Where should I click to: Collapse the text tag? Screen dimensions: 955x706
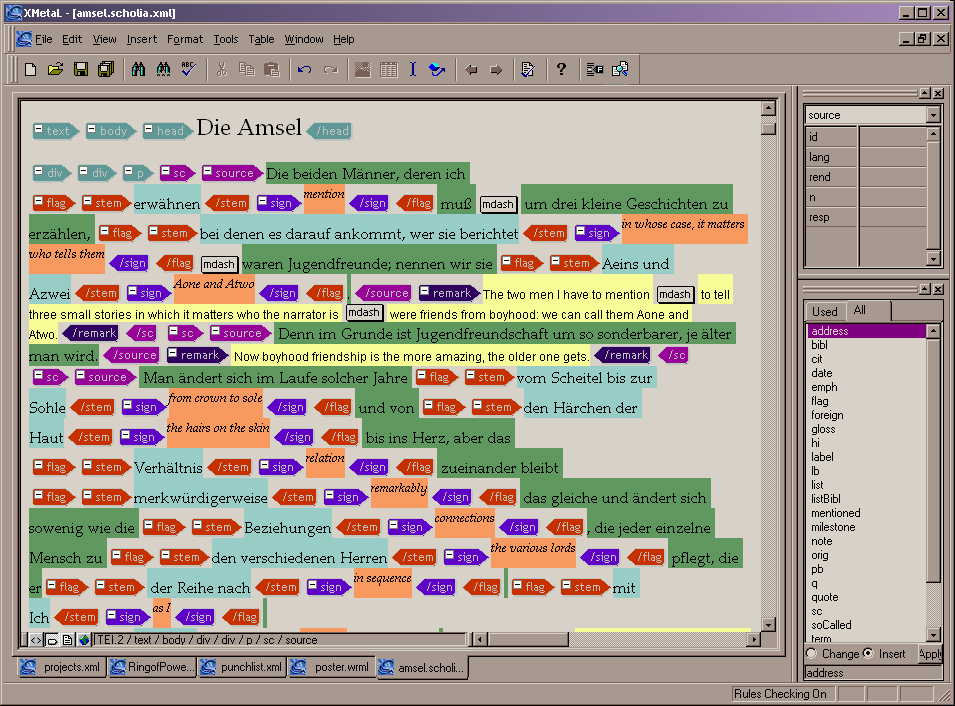[38, 129]
